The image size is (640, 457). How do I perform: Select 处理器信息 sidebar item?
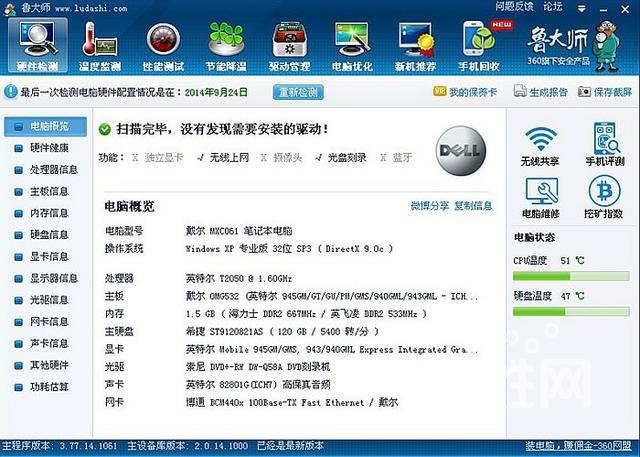(x=45, y=170)
